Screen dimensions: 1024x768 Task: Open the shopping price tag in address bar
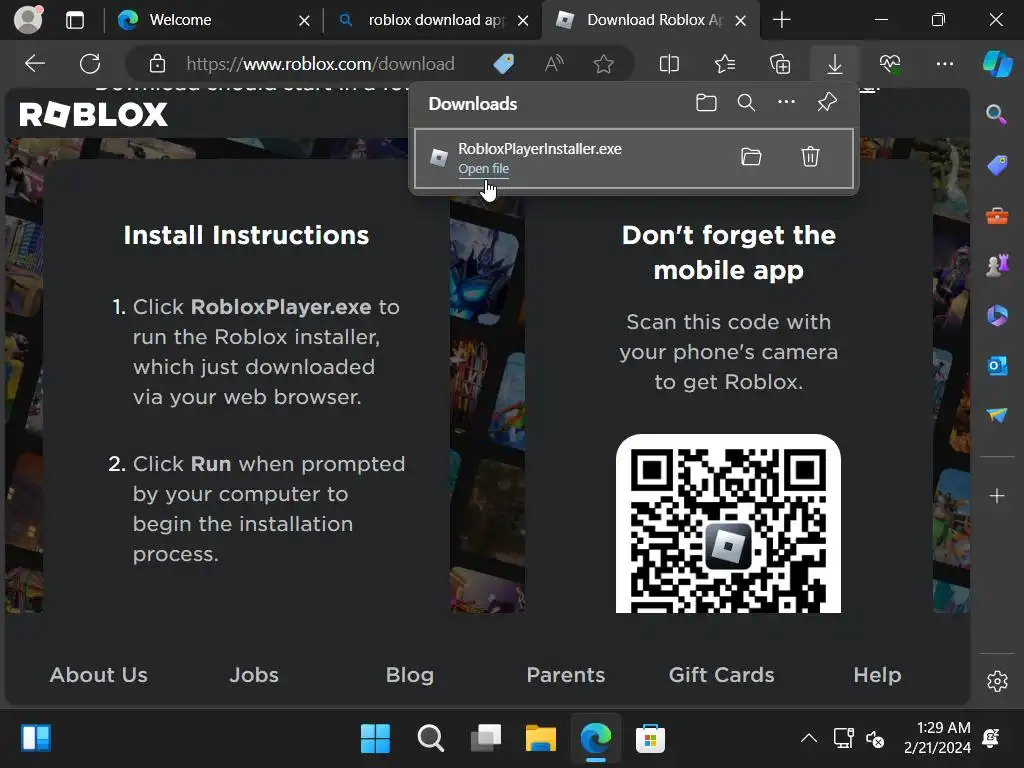click(504, 64)
